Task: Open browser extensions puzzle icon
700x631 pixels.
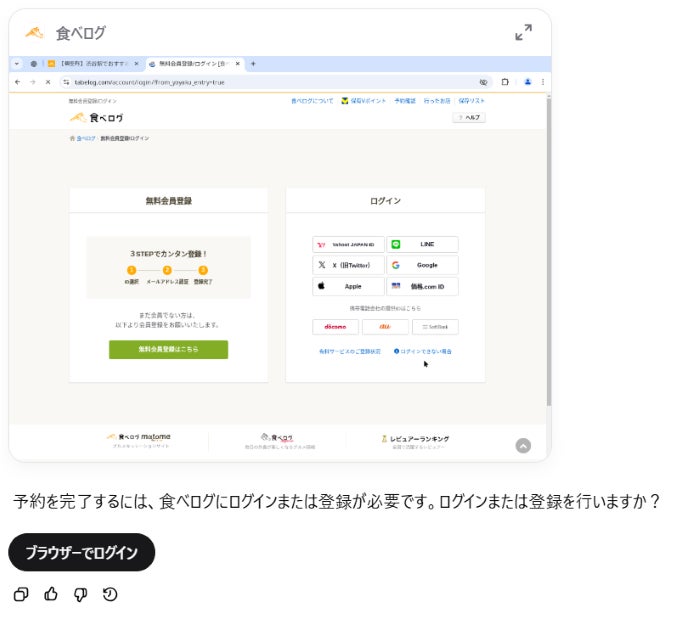Action: click(505, 82)
